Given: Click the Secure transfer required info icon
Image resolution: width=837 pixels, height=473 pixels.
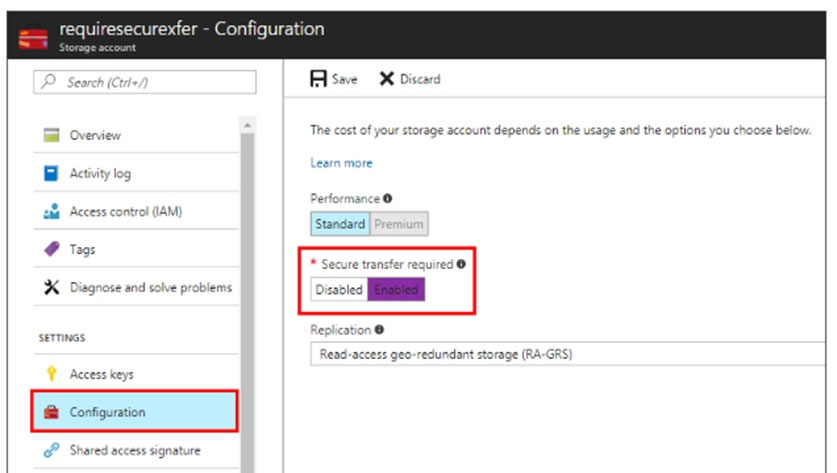Looking at the screenshot, I should [461, 264].
